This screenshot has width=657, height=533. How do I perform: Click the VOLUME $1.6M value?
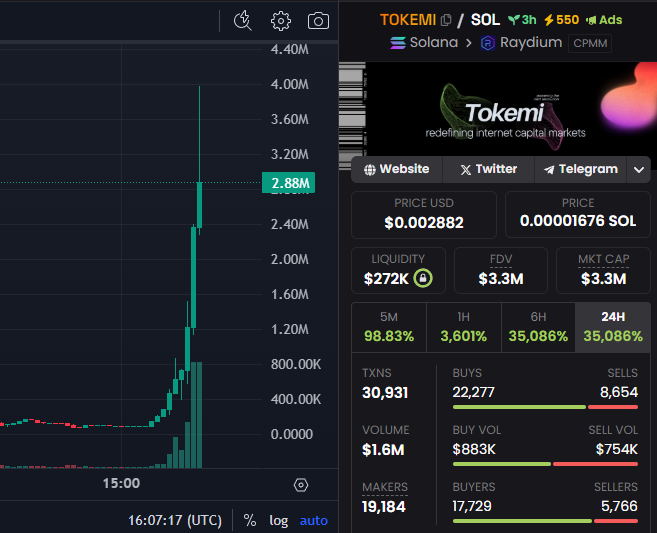[383, 450]
